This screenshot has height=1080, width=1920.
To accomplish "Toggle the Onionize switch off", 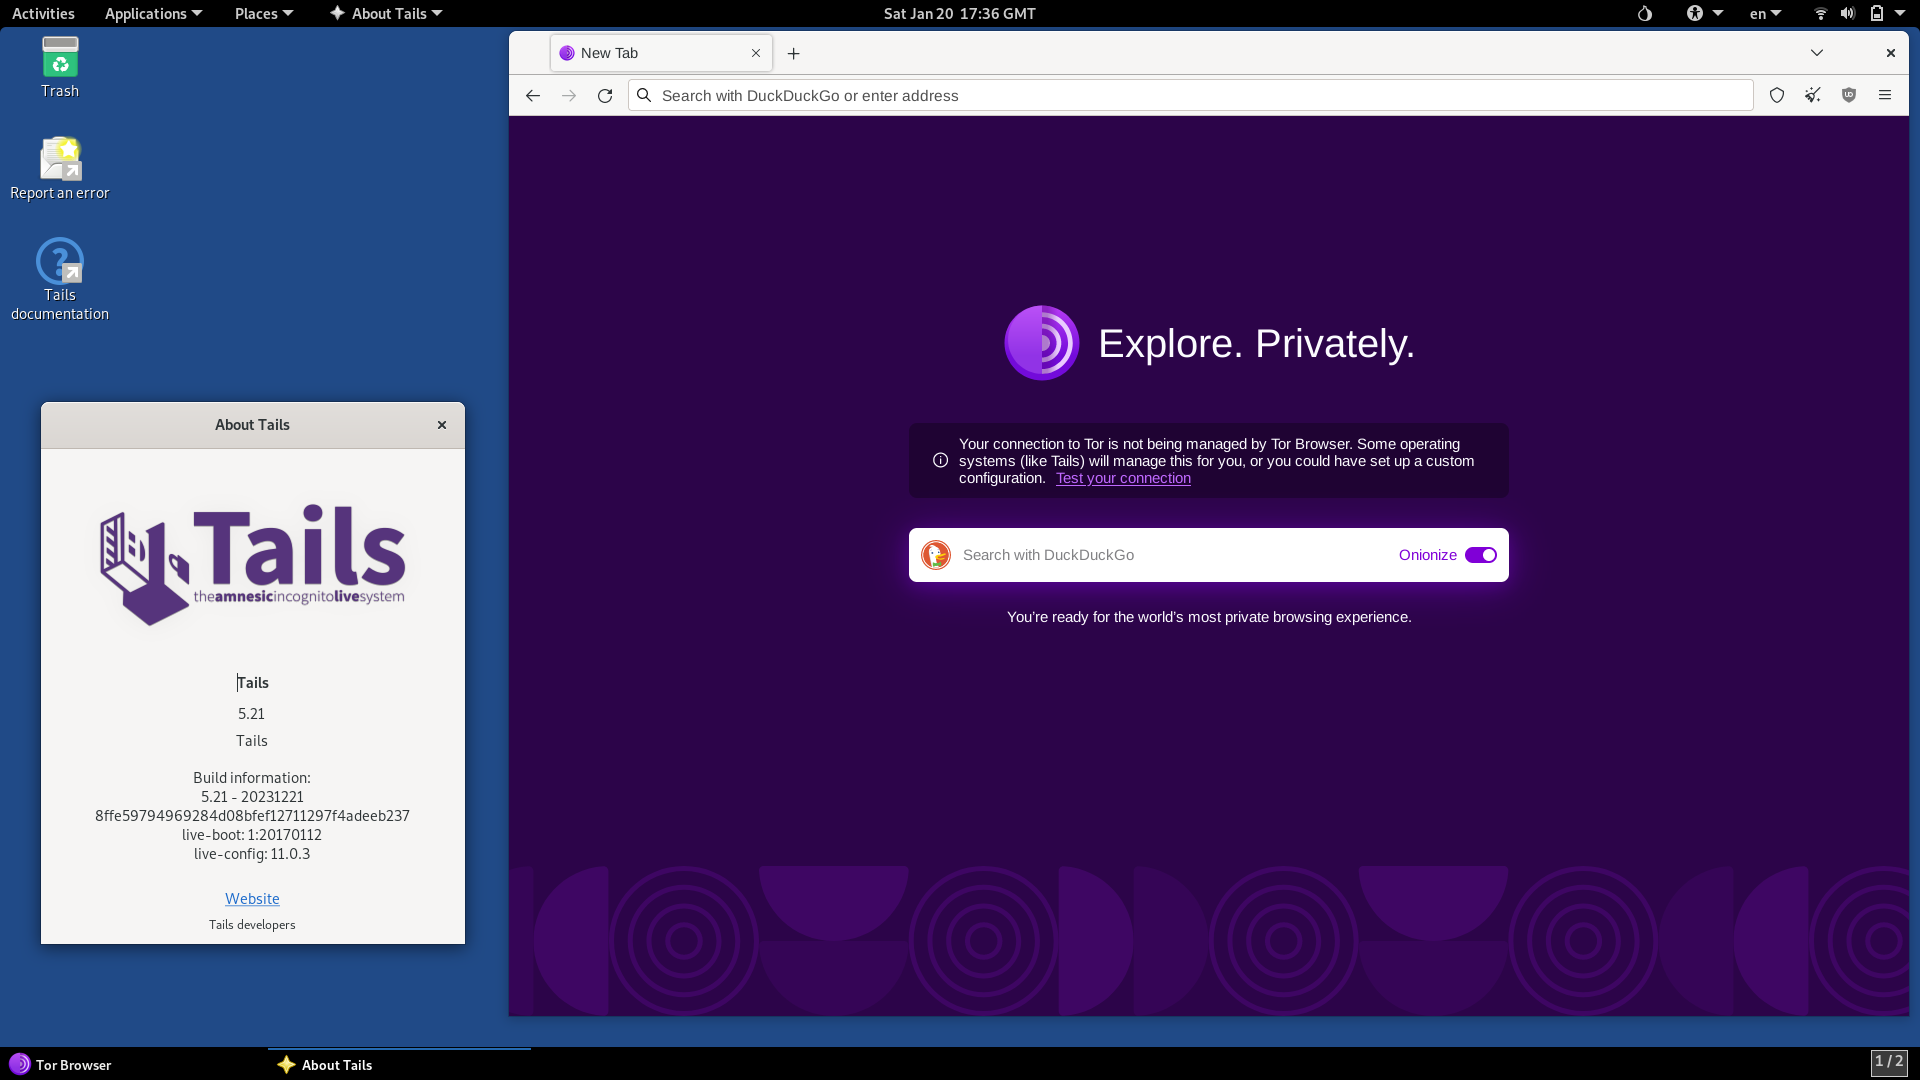I will click(1480, 555).
